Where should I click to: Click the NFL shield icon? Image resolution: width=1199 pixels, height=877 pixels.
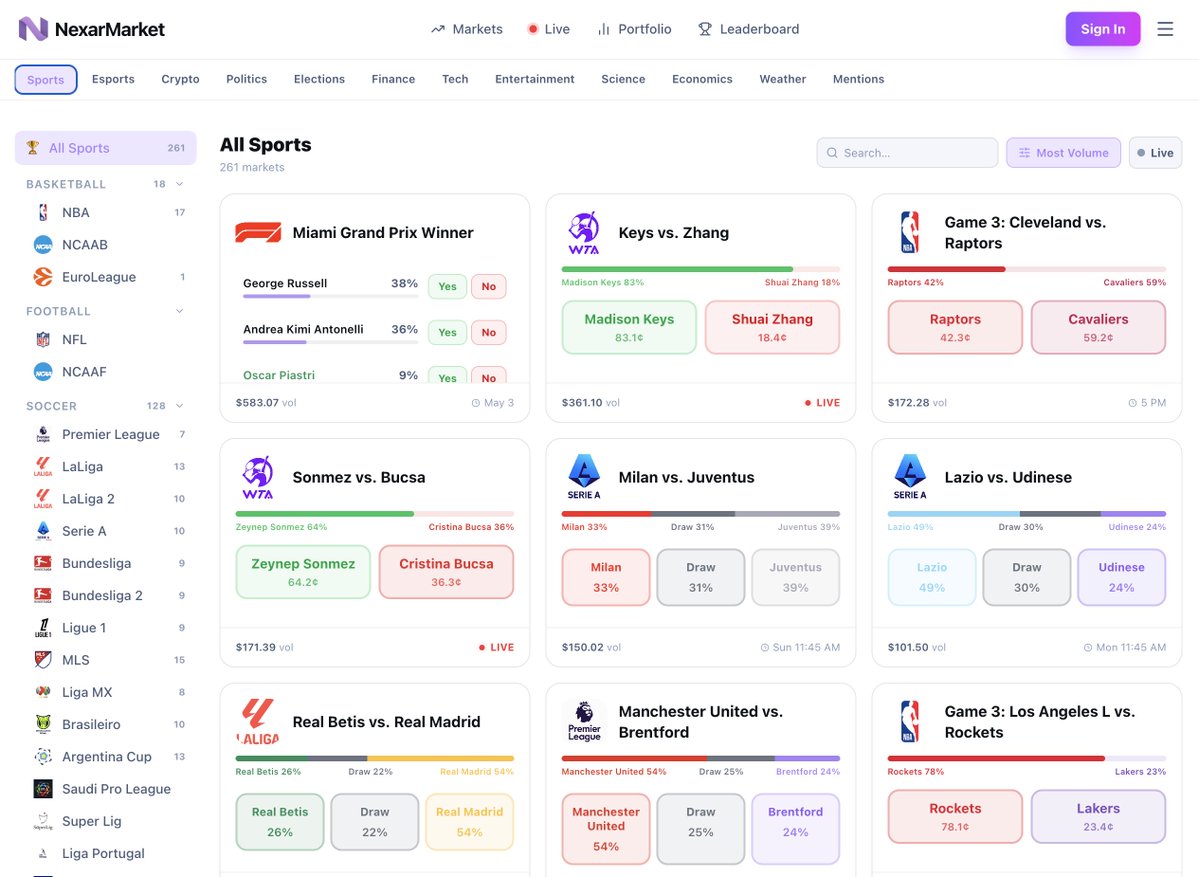pos(43,339)
